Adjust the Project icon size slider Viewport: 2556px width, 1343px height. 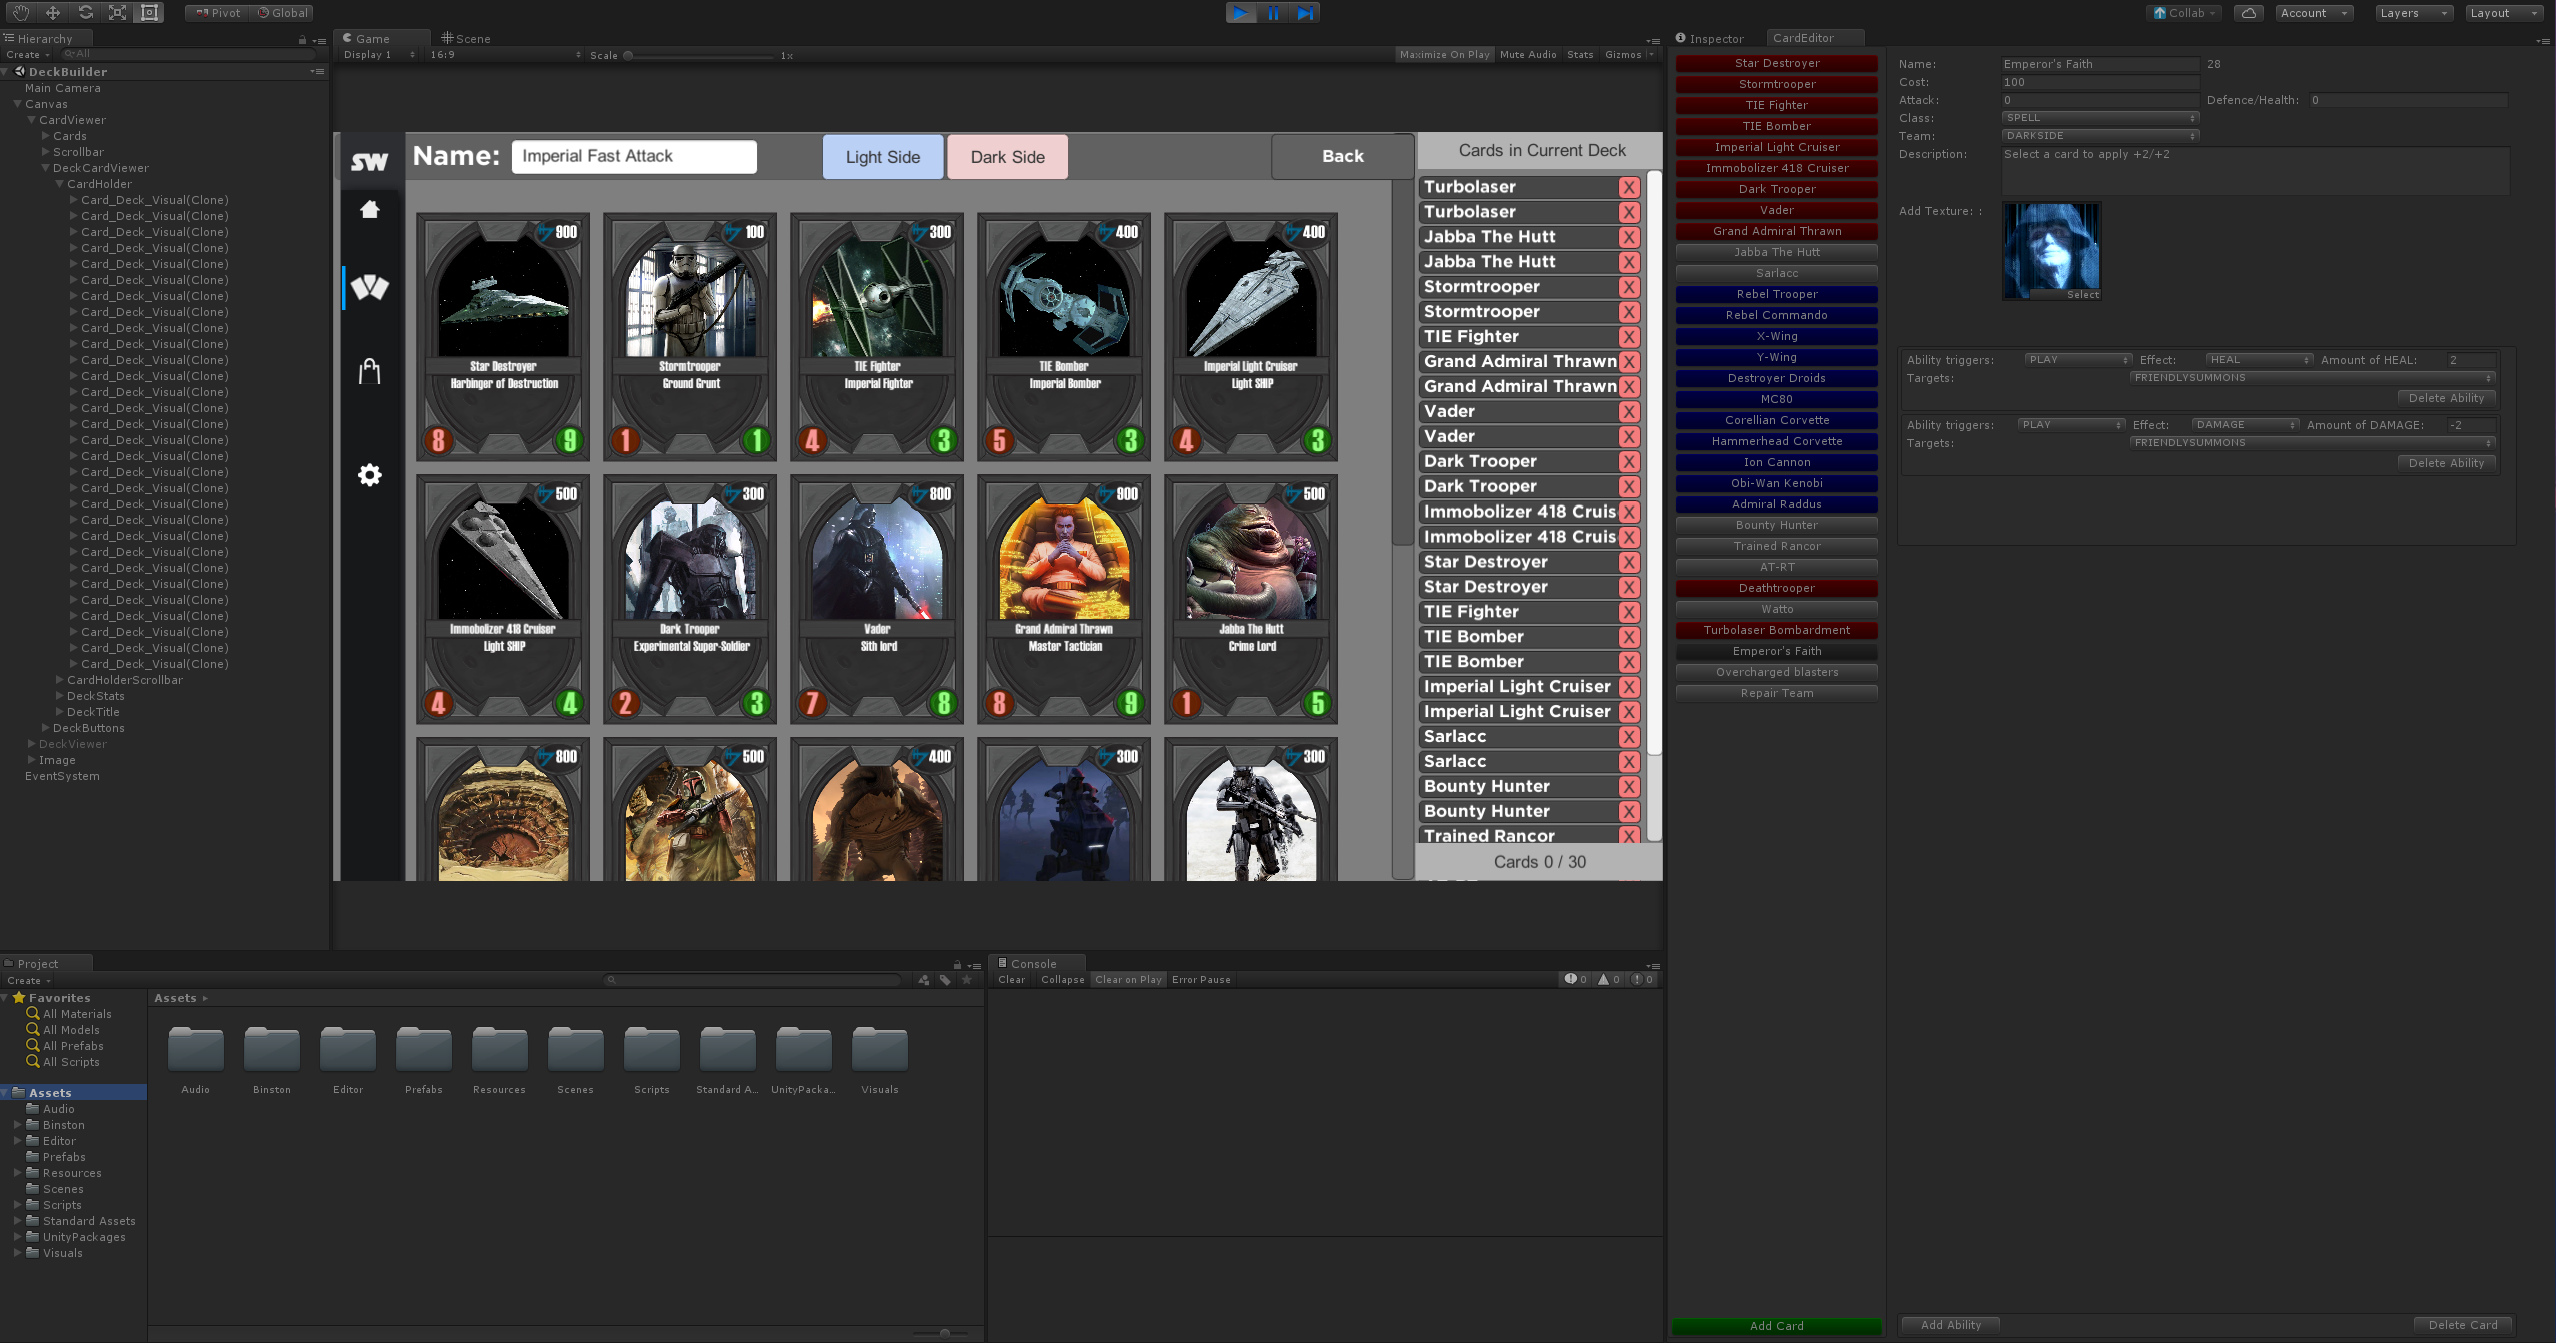[945, 1333]
